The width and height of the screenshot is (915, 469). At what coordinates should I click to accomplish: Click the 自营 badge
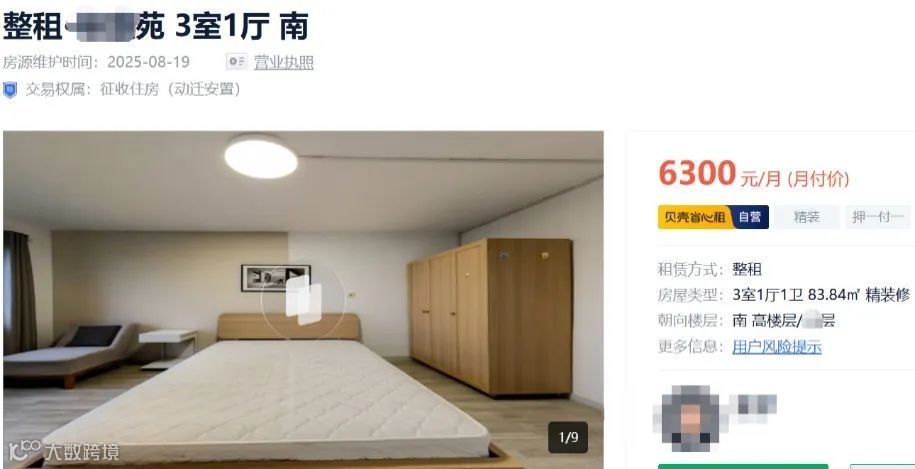[x=750, y=217]
